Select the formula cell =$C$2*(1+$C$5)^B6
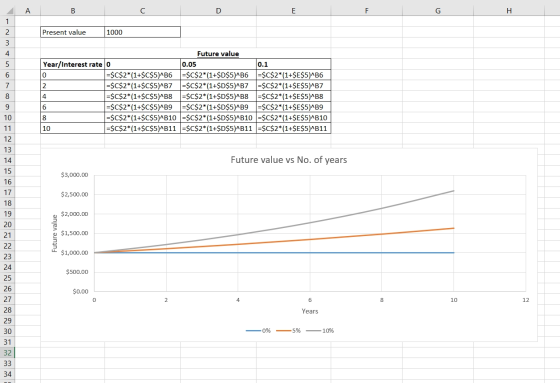Screen dimensions: 560x383 point(142,75)
